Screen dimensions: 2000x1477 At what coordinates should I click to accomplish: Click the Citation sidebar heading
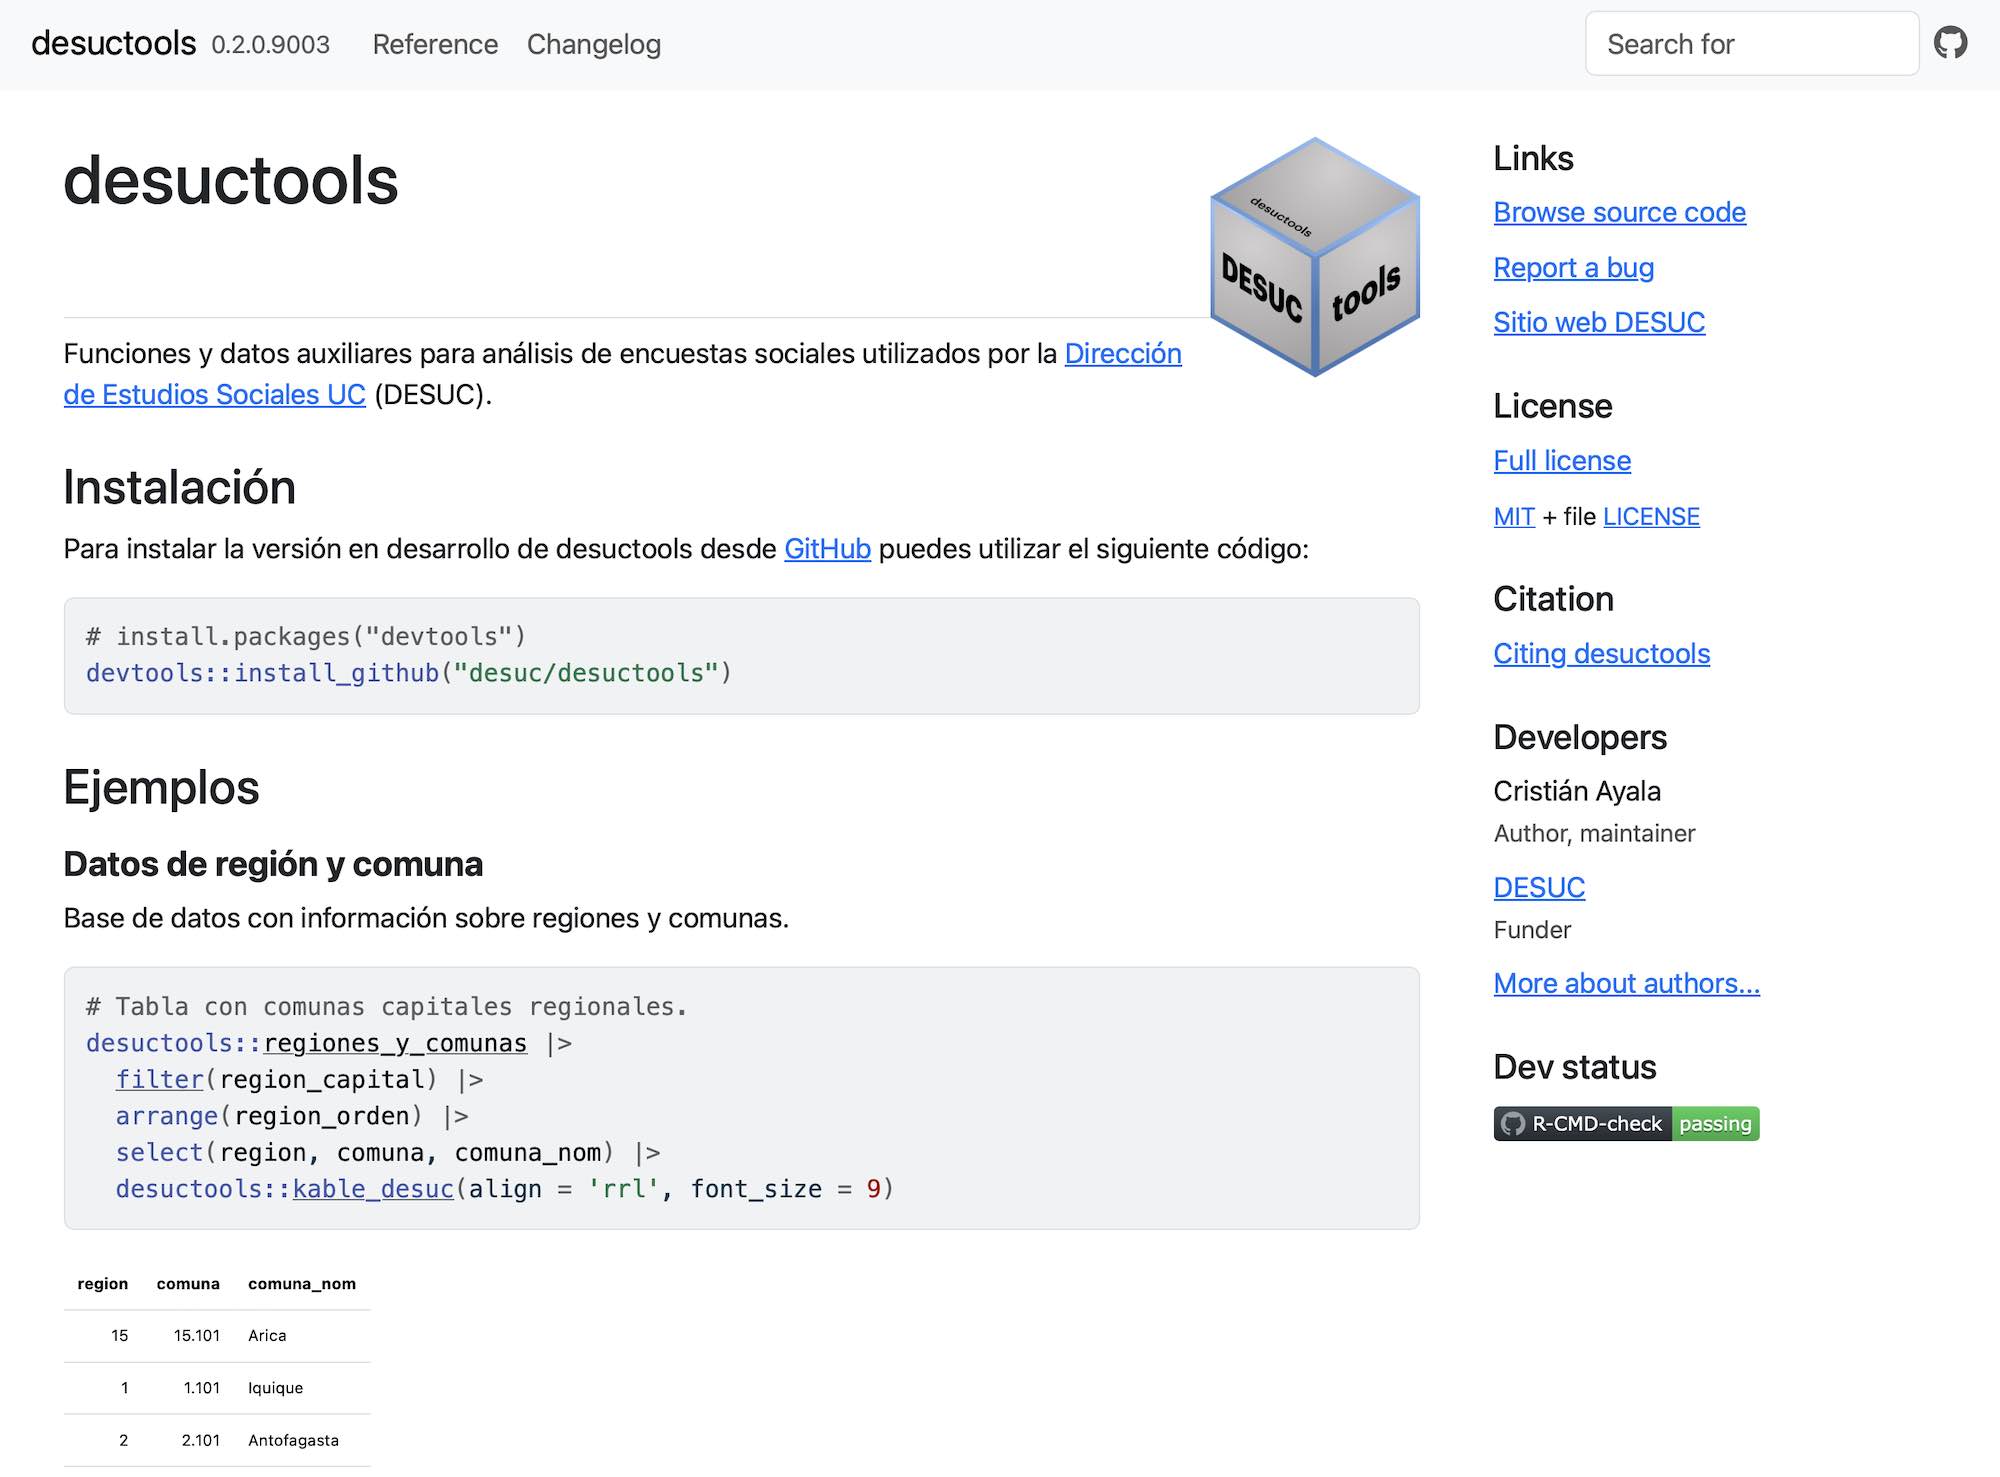(1554, 599)
